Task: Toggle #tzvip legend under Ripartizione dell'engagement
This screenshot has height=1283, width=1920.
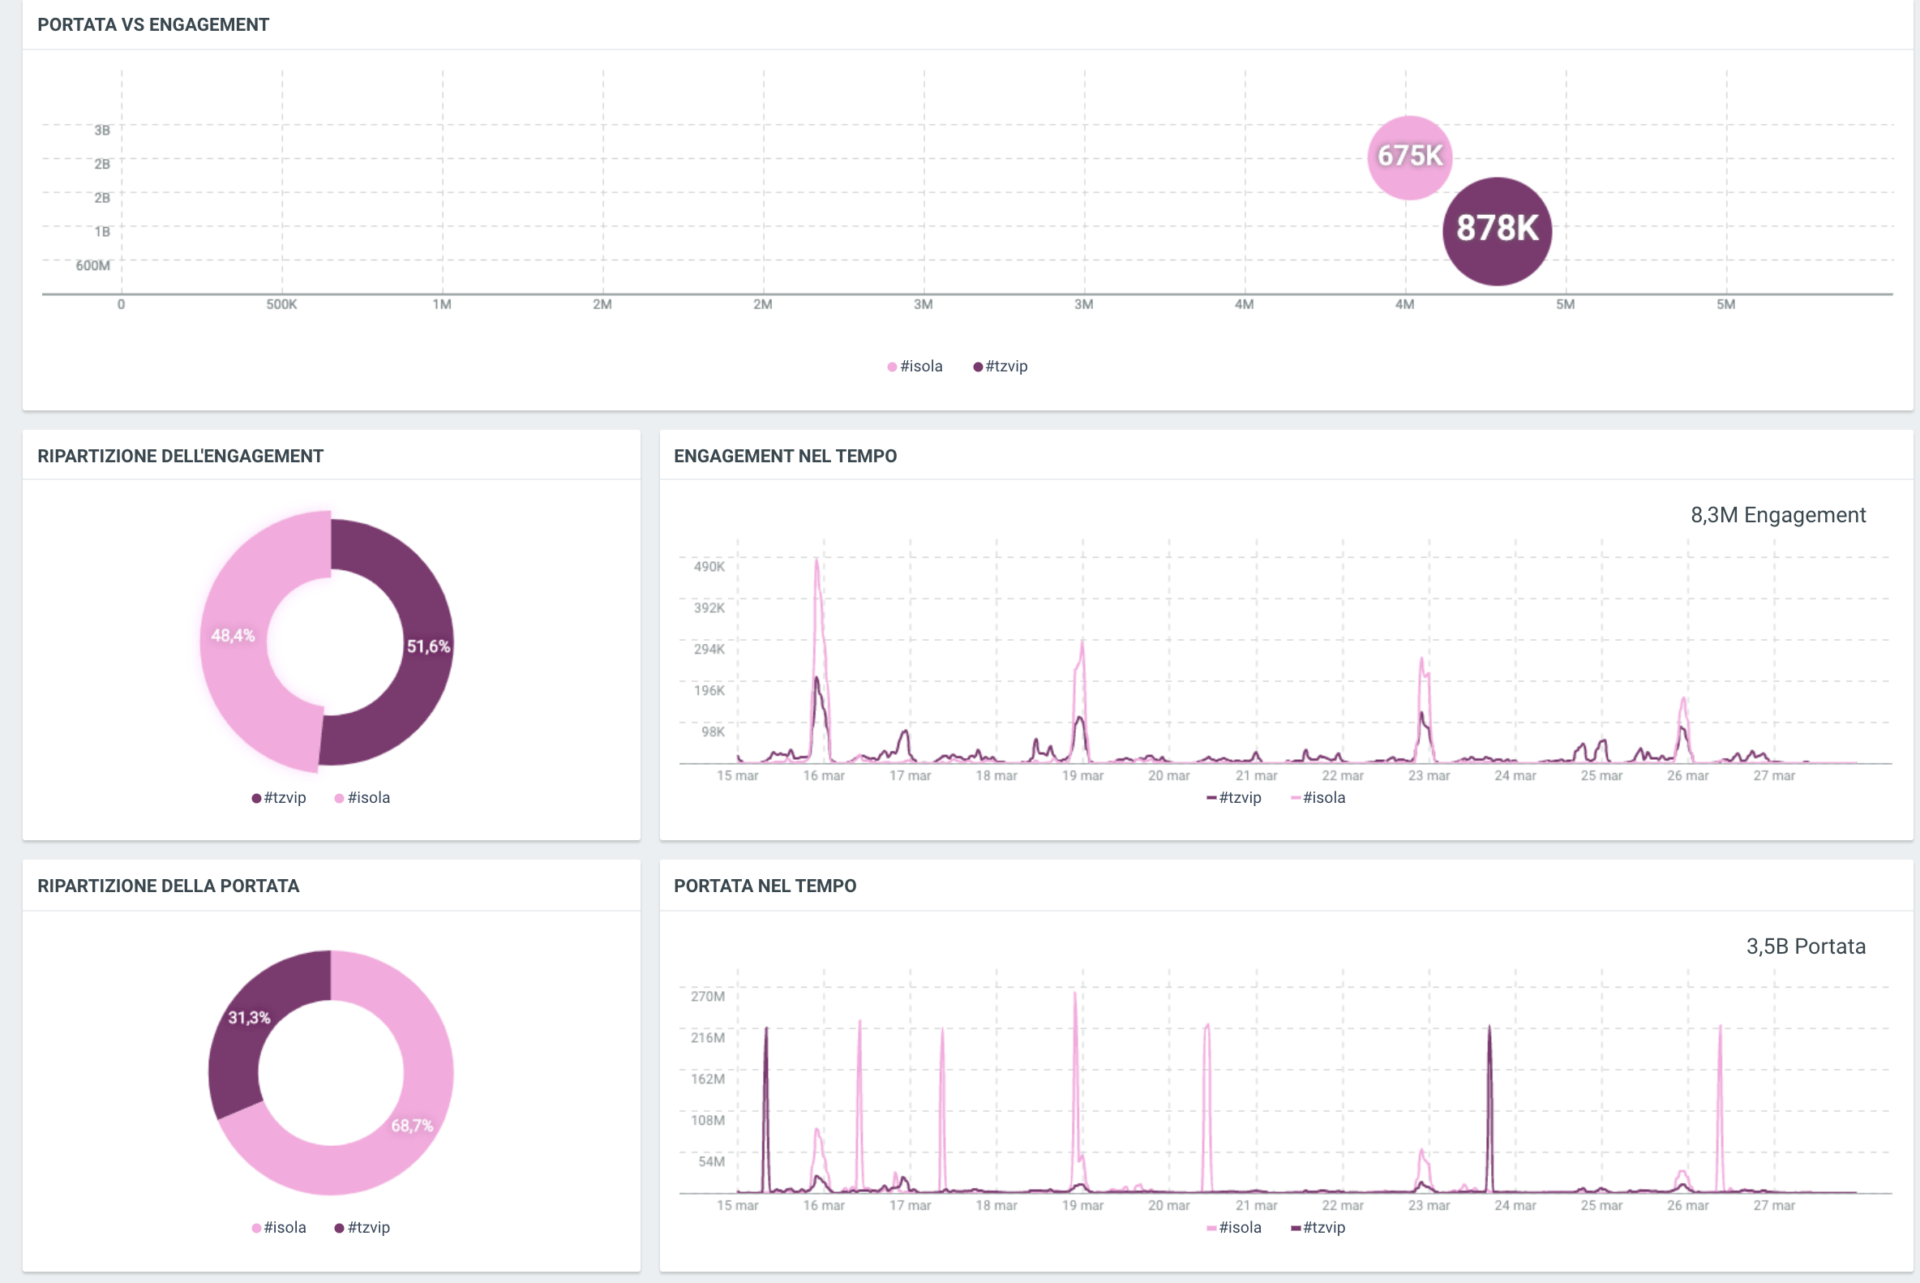Action: [x=279, y=797]
